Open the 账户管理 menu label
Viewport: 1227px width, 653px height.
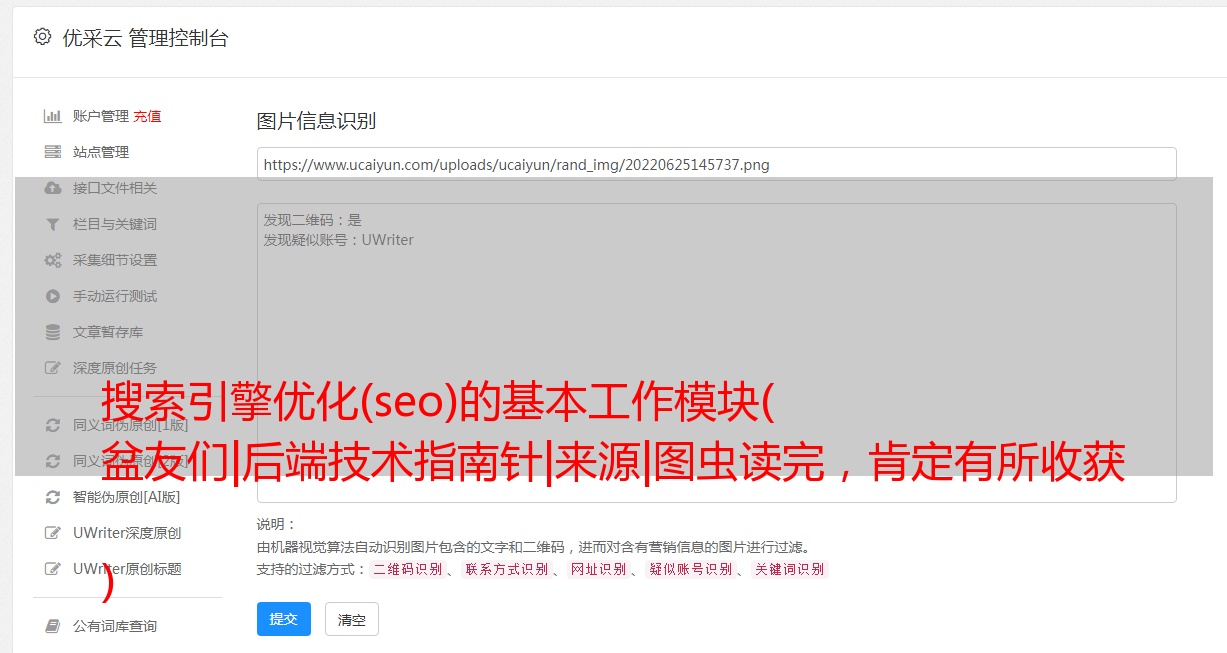pyautogui.click(x=101, y=116)
